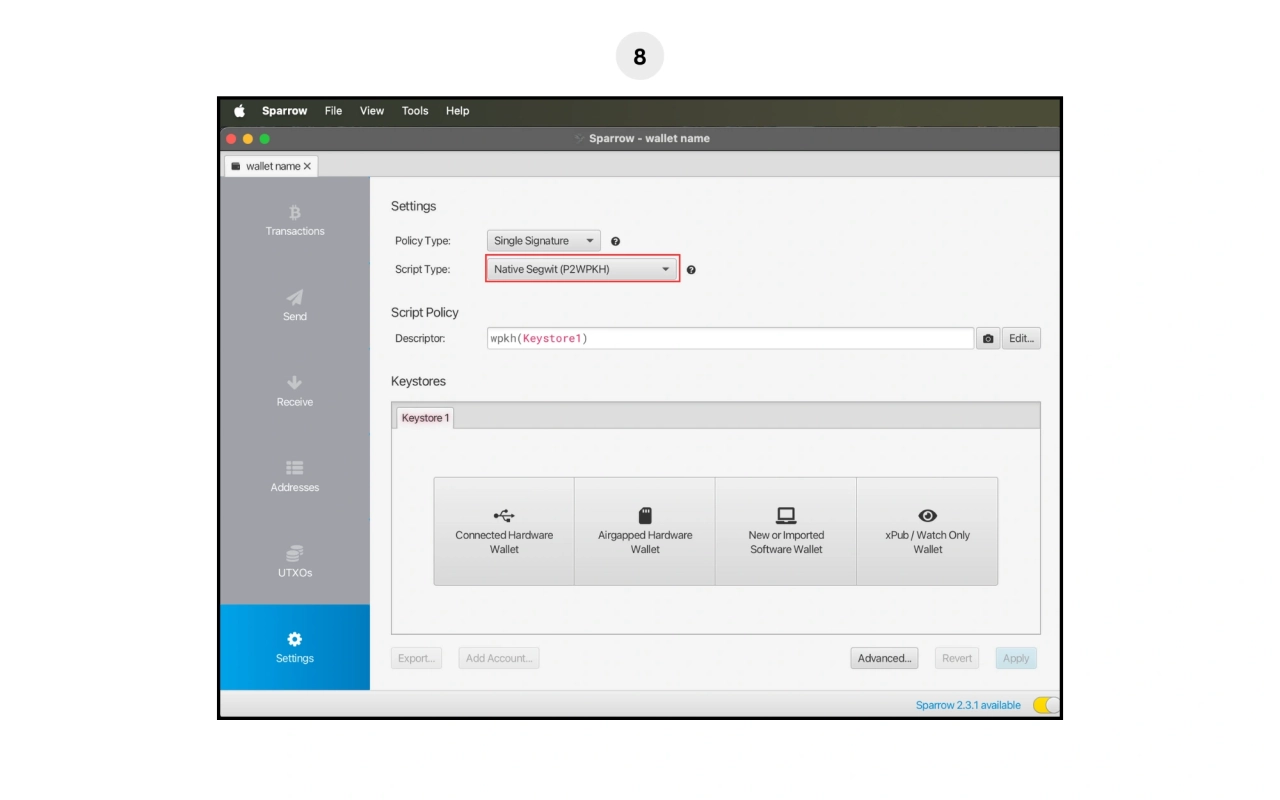Open the View menu
The height and width of the screenshot is (800, 1280).
click(372, 111)
